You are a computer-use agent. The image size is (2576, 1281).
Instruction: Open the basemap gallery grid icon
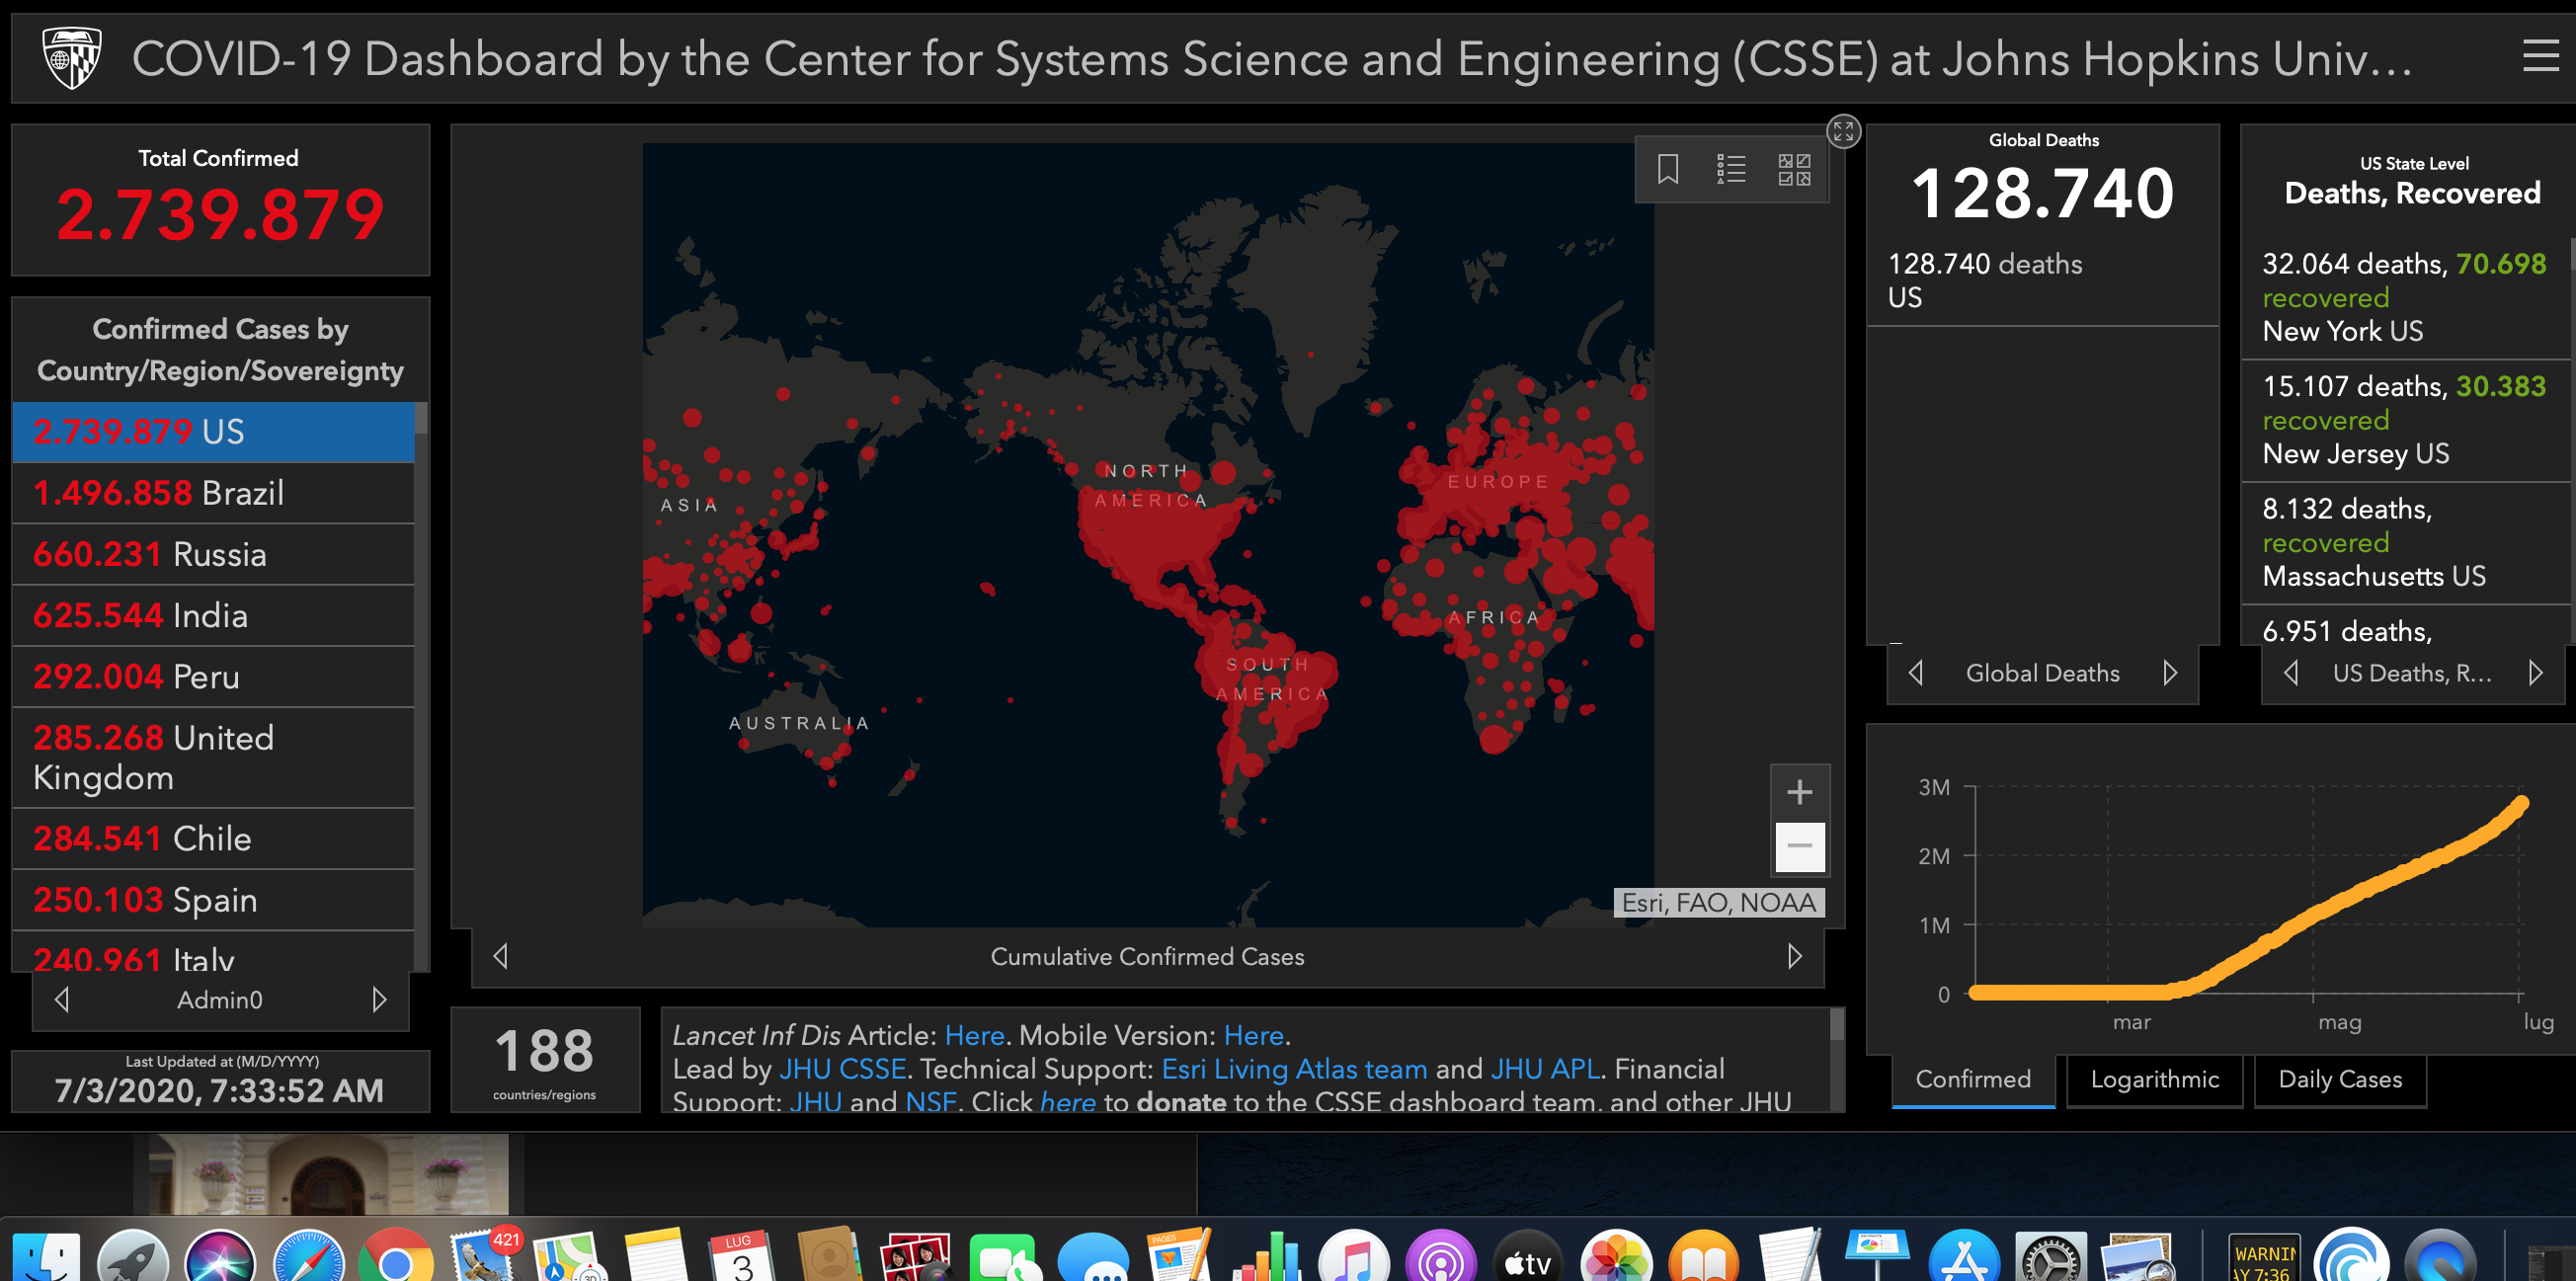tap(1794, 169)
